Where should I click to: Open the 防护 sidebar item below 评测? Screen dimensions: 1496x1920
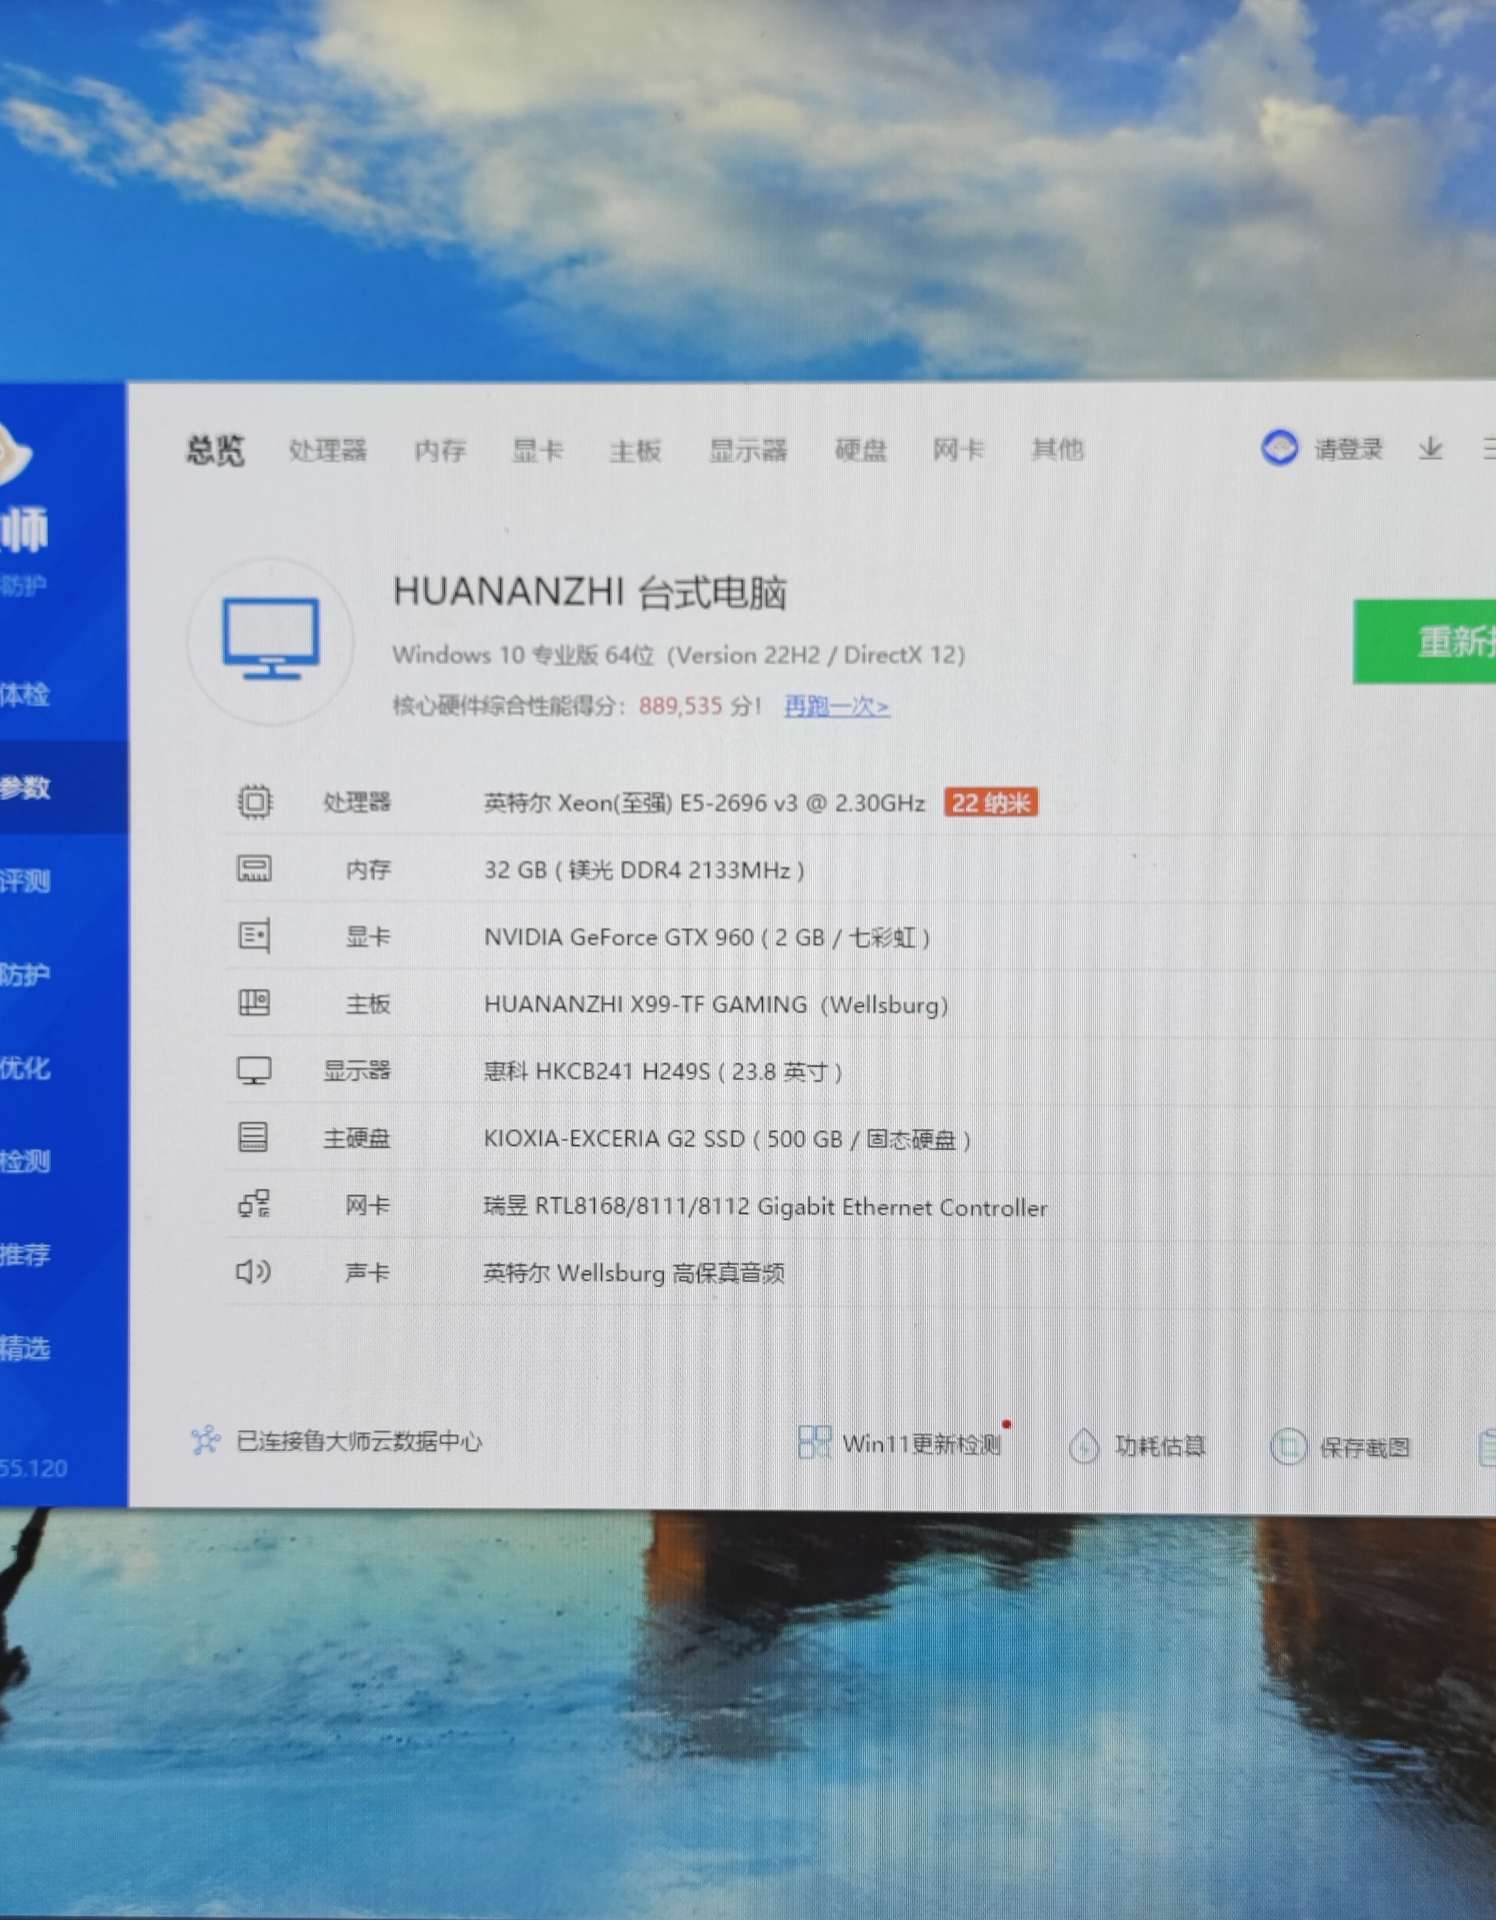26,975
